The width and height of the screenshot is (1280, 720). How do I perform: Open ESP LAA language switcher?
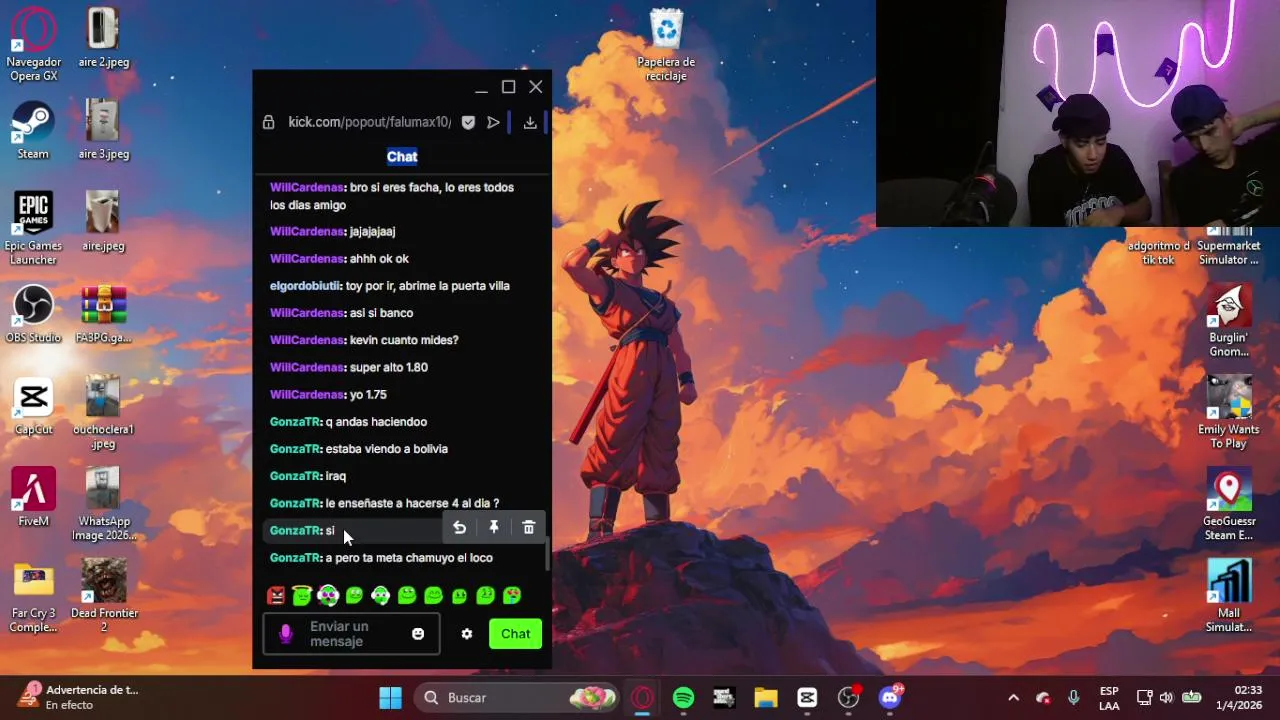[x=1109, y=698]
